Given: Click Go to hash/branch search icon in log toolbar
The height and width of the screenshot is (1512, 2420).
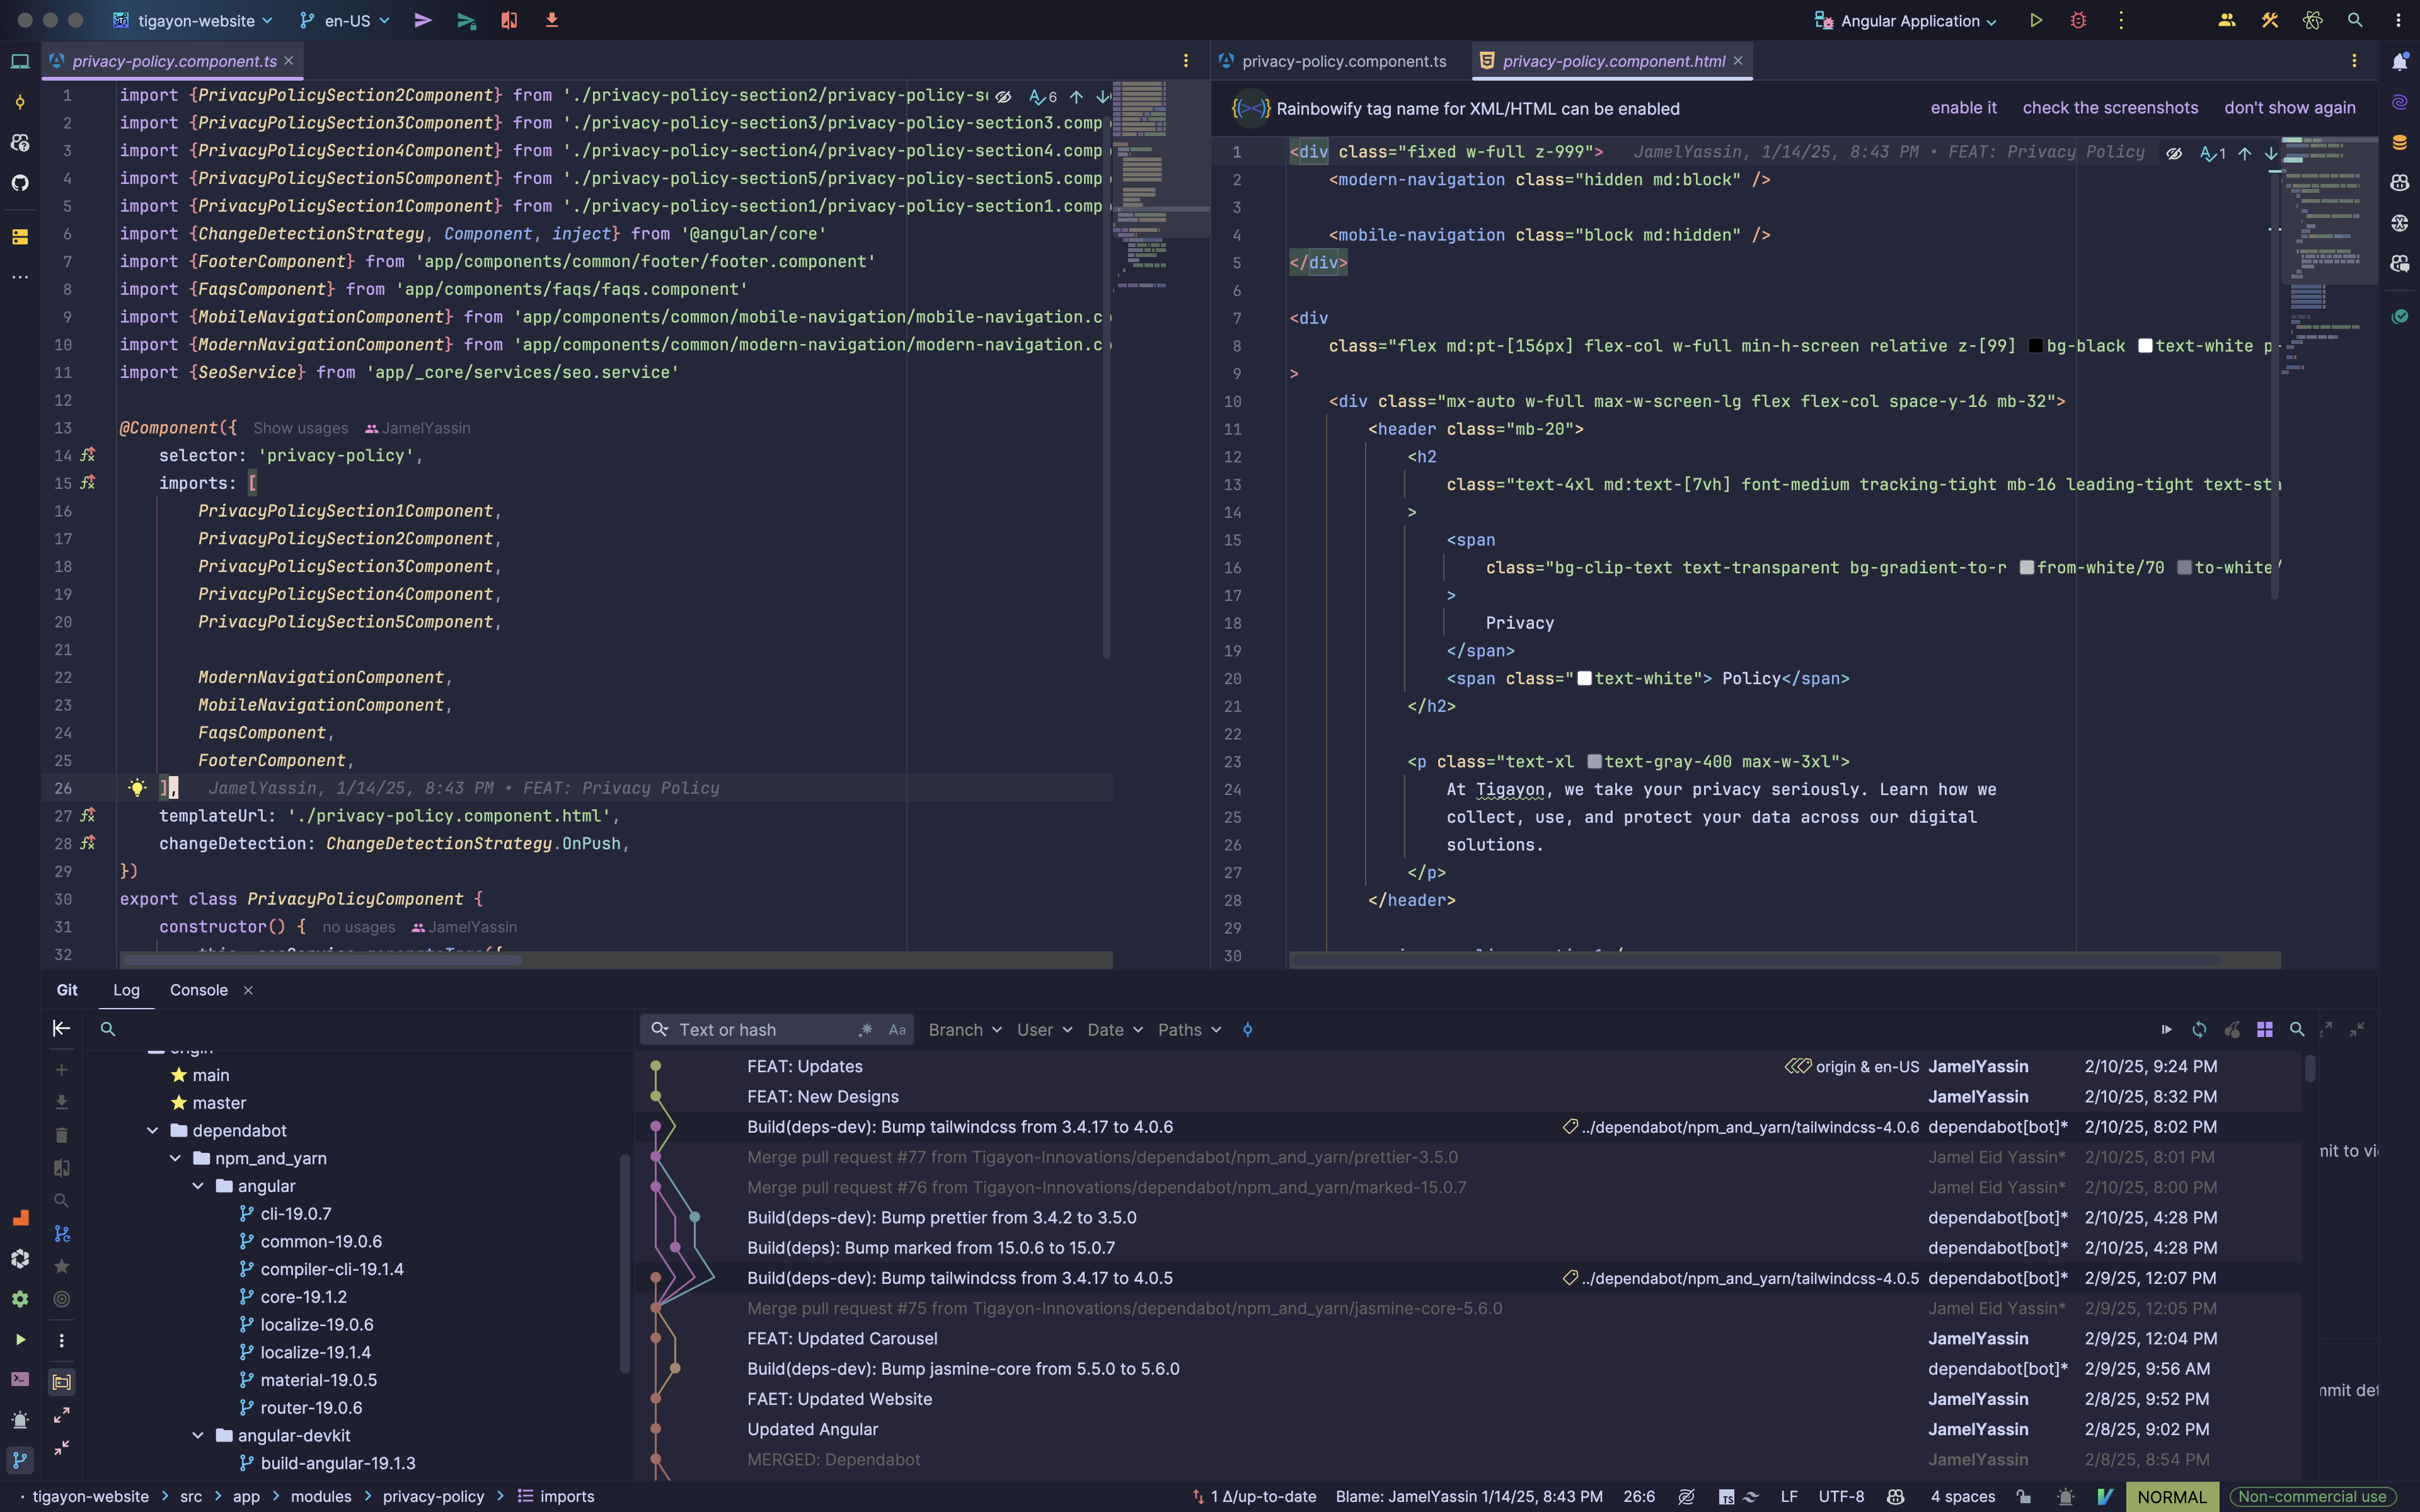Looking at the screenshot, I should (x=2297, y=1029).
